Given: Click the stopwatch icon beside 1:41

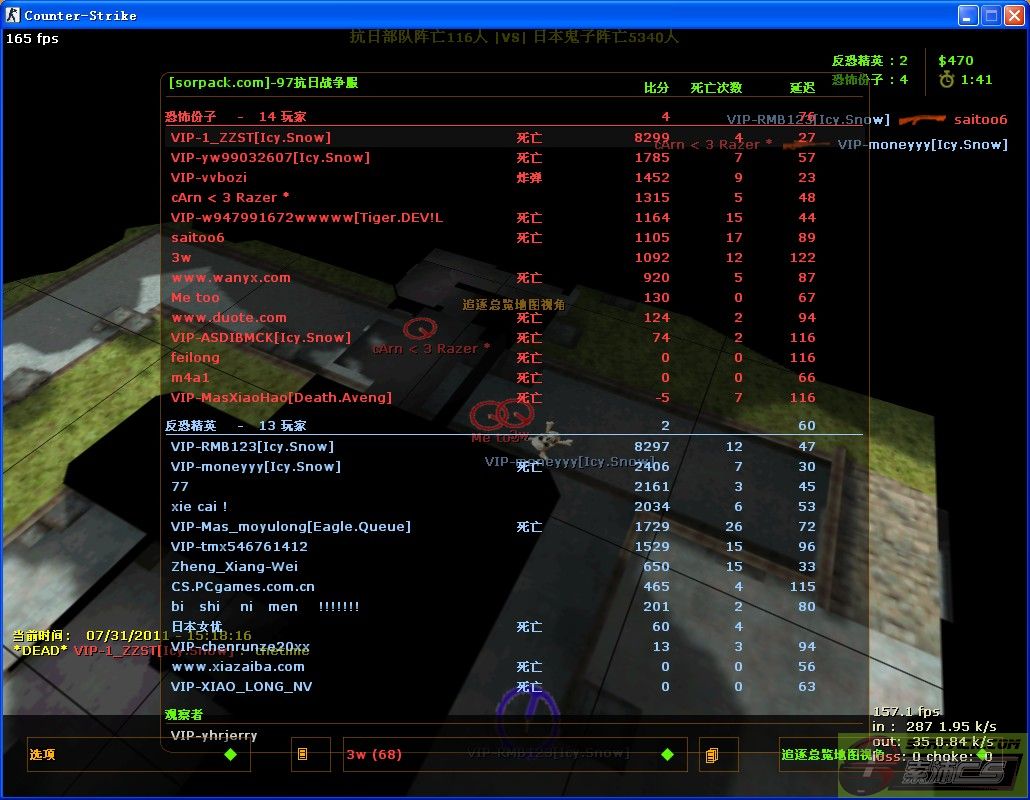Looking at the screenshot, I should [947, 79].
